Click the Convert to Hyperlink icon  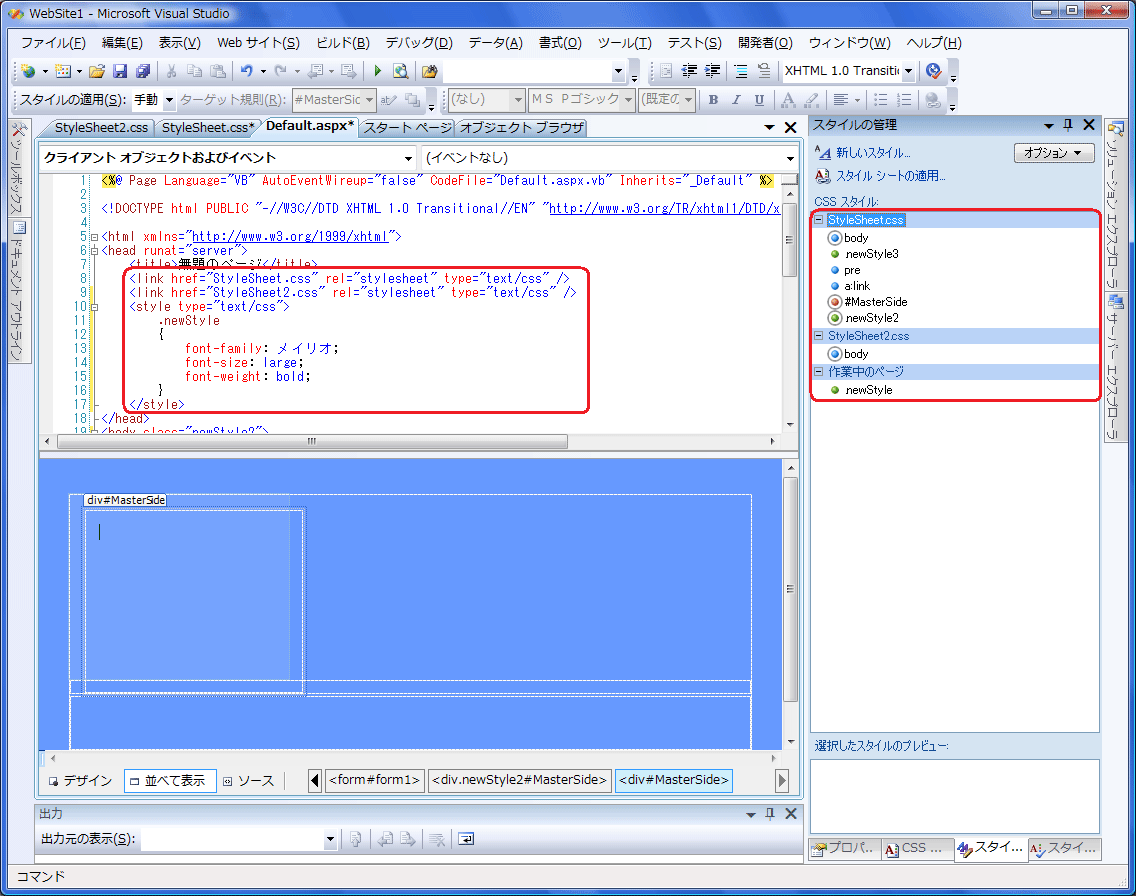(x=933, y=100)
